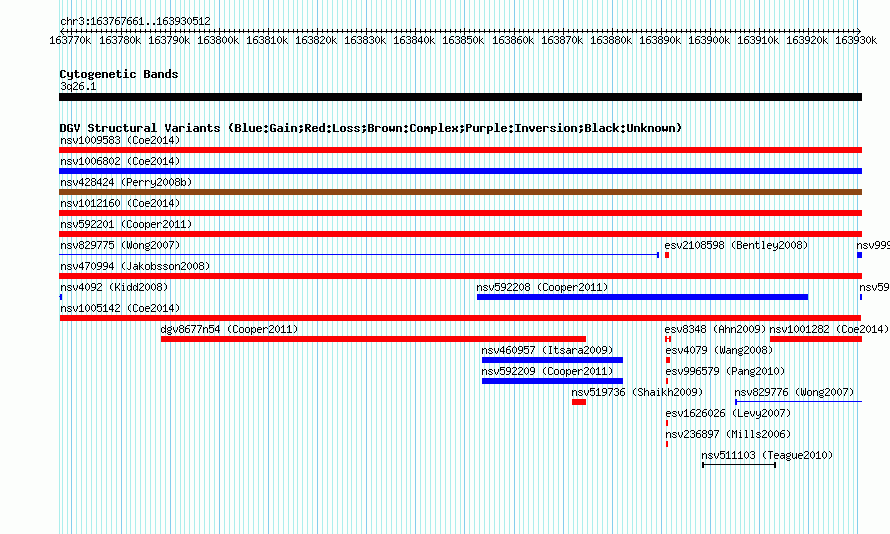This screenshot has height=534, width=890.
Task: Select the thin blue nsv829775 (Wong2007) line
Action: click(x=359, y=255)
